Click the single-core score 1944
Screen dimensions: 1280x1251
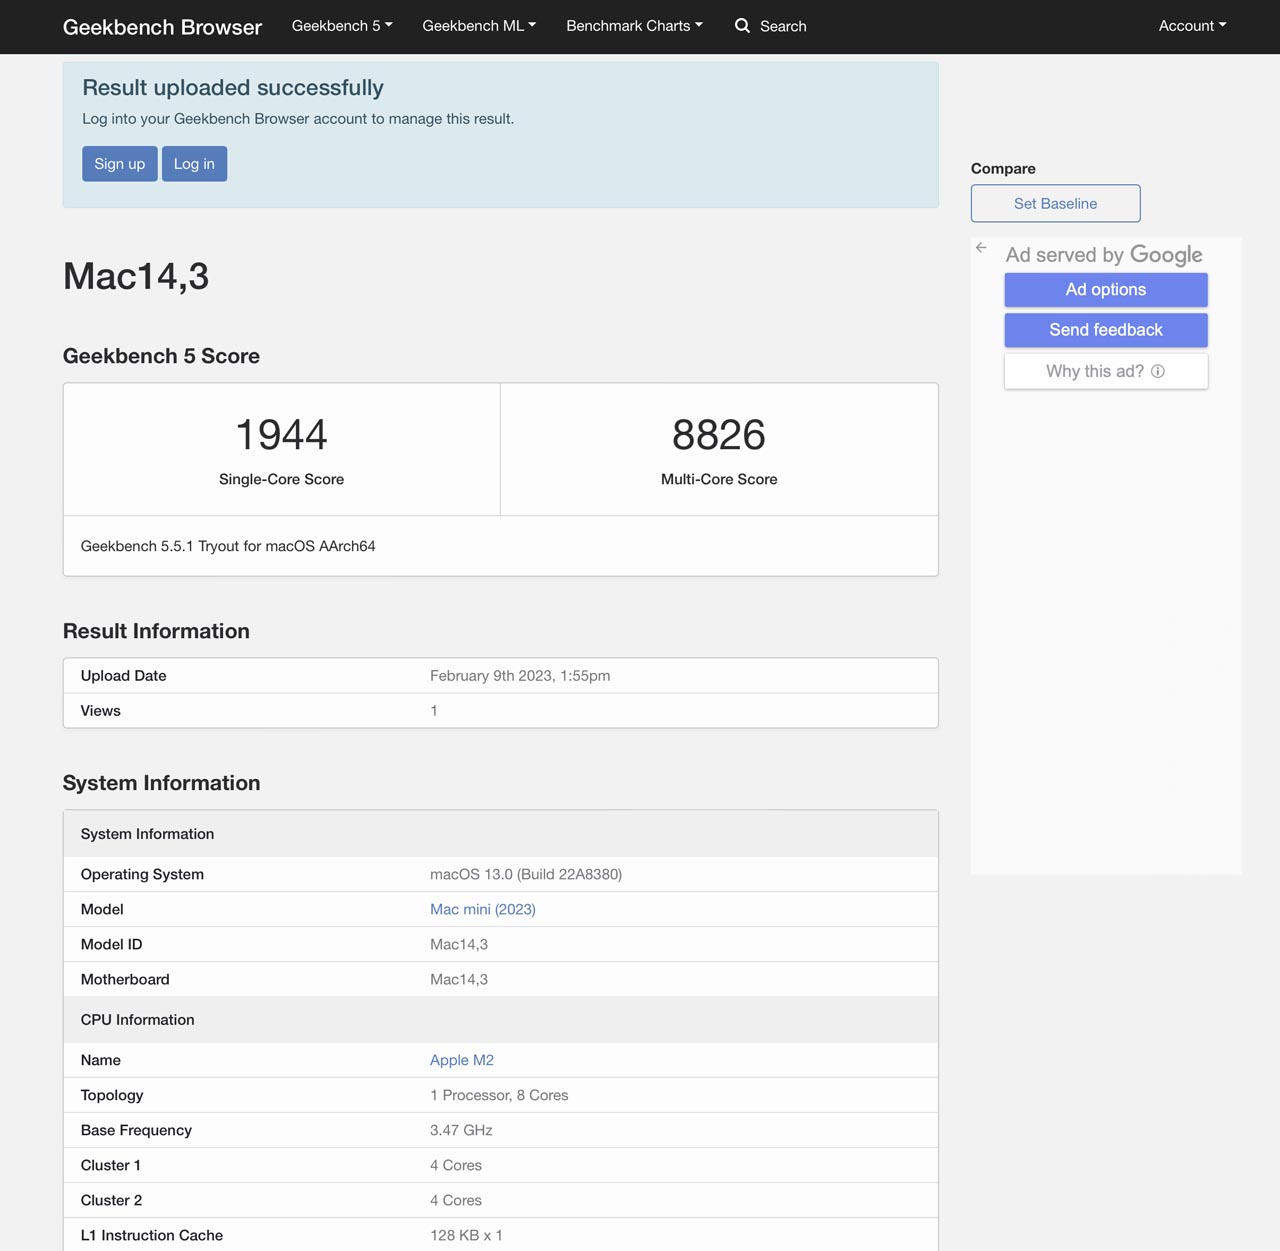pyautogui.click(x=281, y=435)
